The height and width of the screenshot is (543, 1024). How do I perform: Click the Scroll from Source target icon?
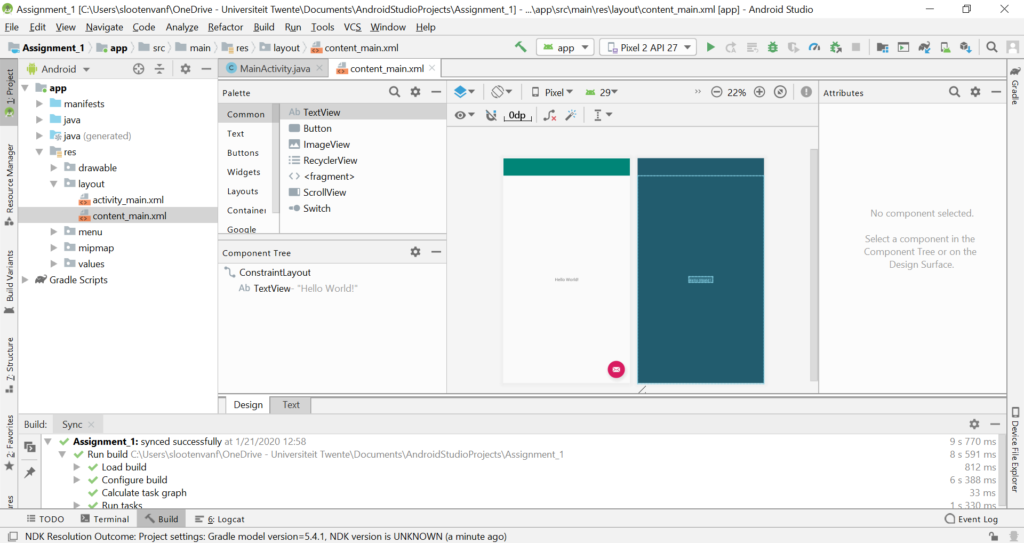click(x=138, y=69)
